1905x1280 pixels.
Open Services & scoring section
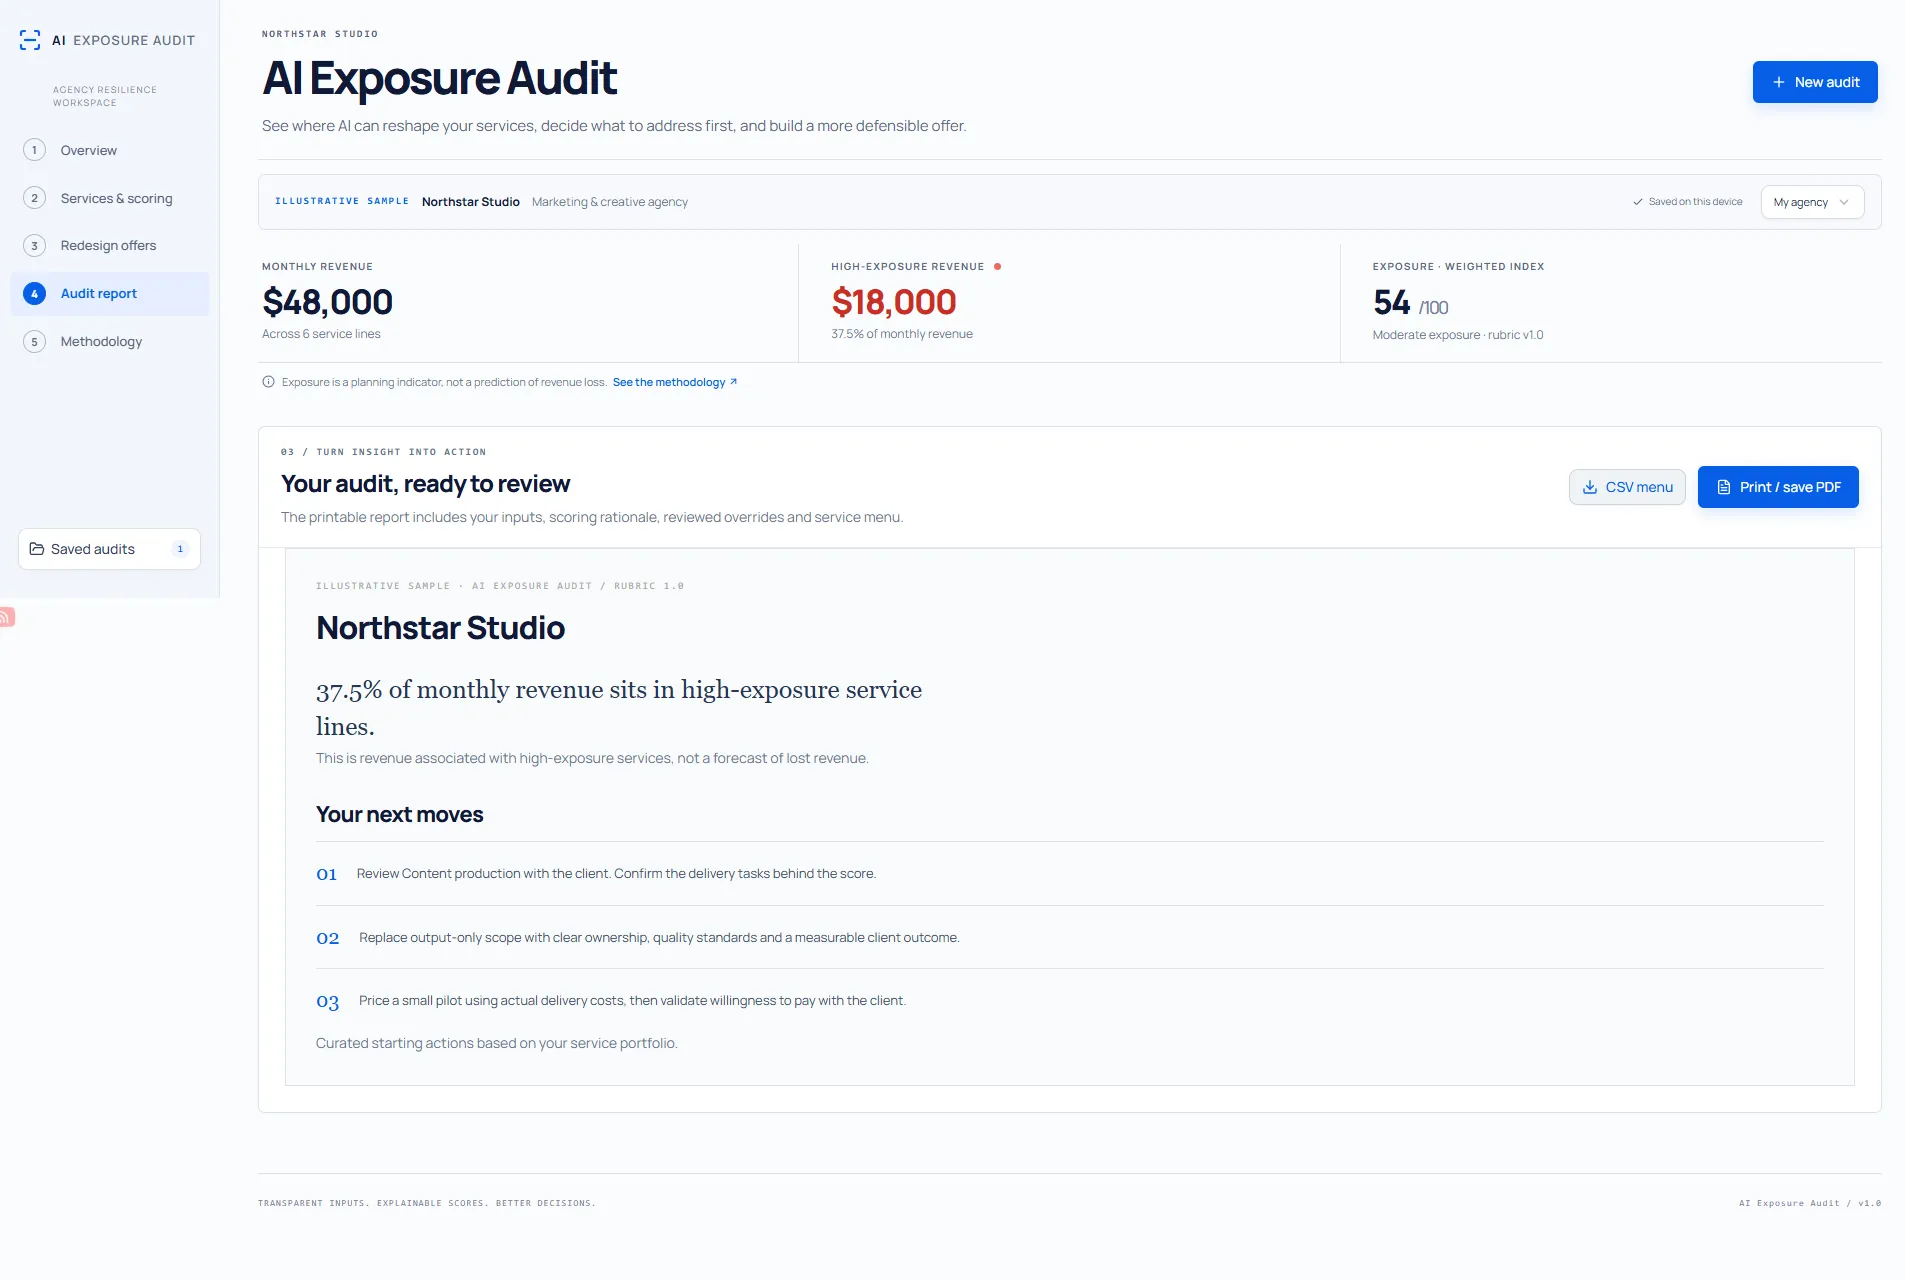110,198
